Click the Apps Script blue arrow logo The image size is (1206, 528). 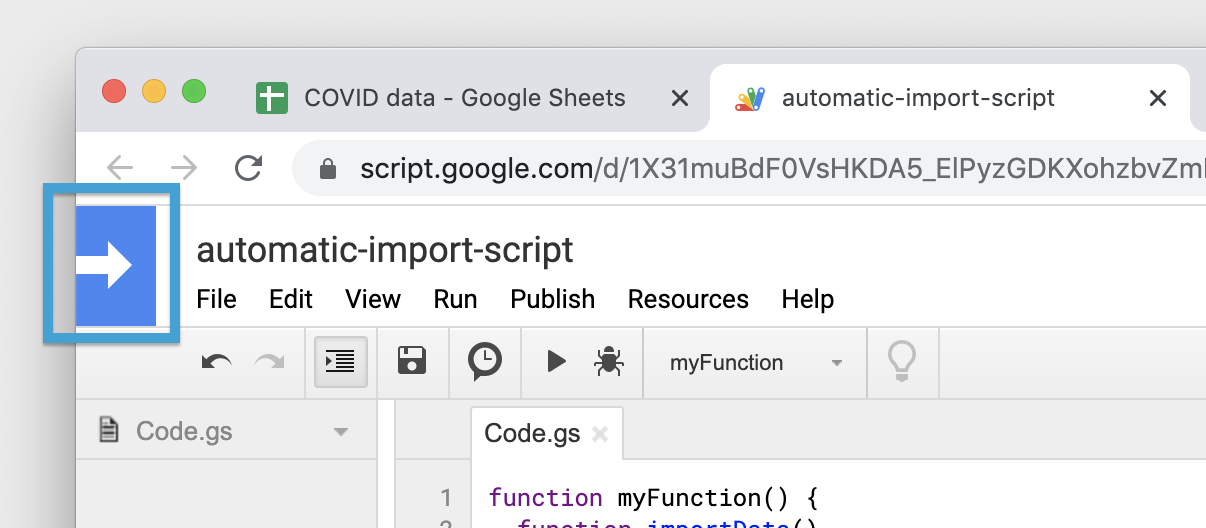116,266
